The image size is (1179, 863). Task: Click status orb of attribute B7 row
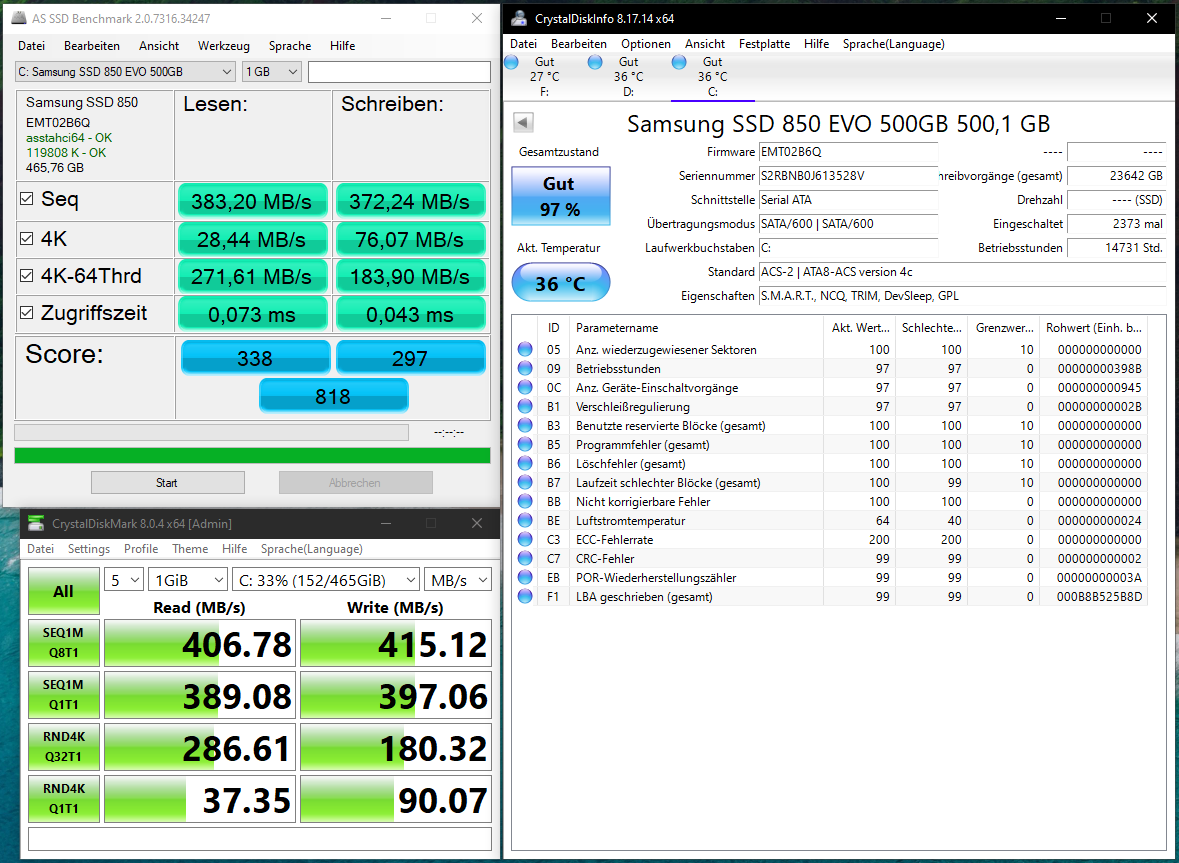pos(525,483)
